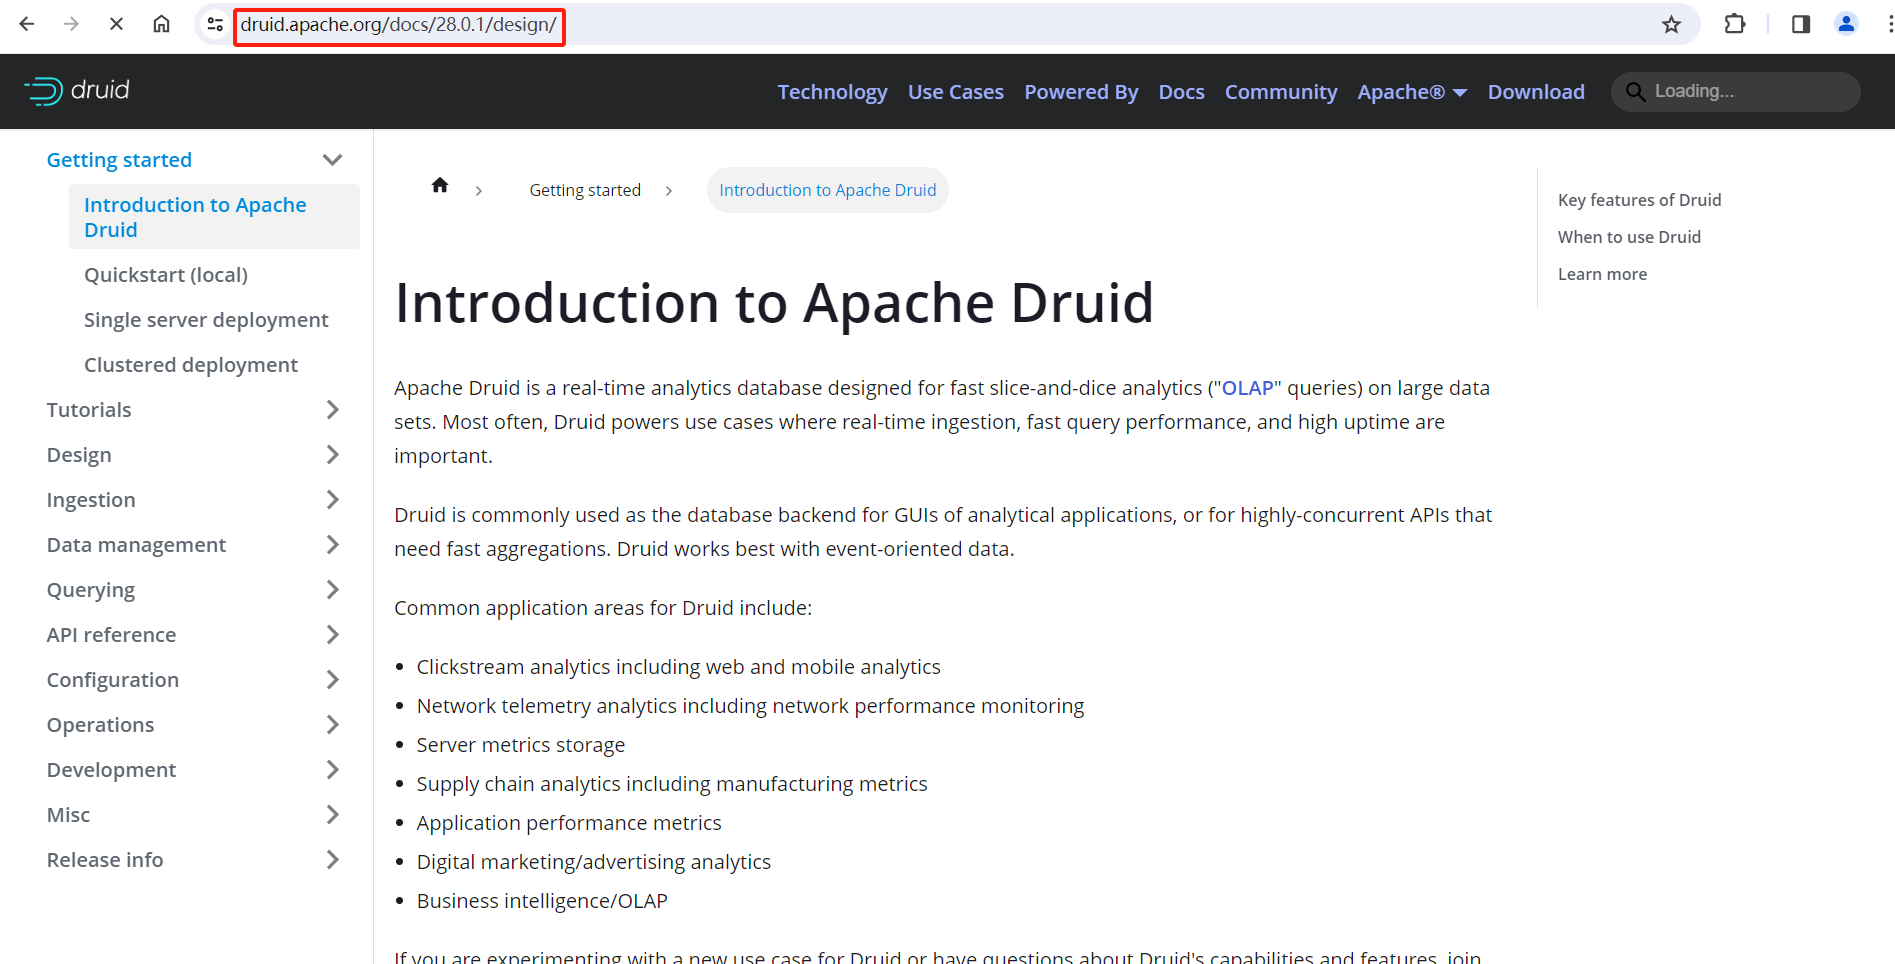
Task: Open Tutorials sidebar category
Action: [x=89, y=410]
